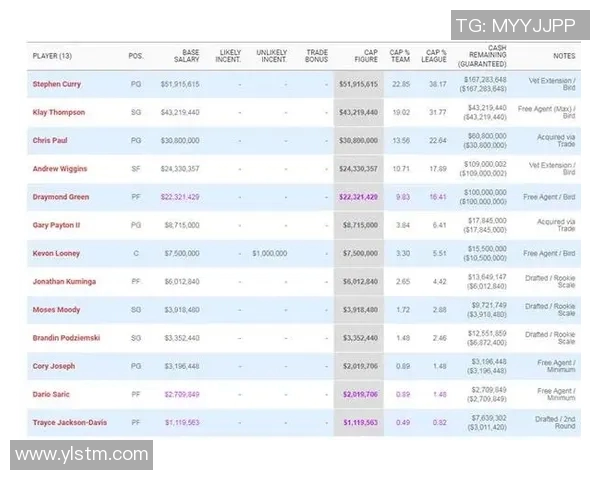The height and width of the screenshot is (480, 600).
Task: Select Dario Saric in the table
Action: pos(53,394)
